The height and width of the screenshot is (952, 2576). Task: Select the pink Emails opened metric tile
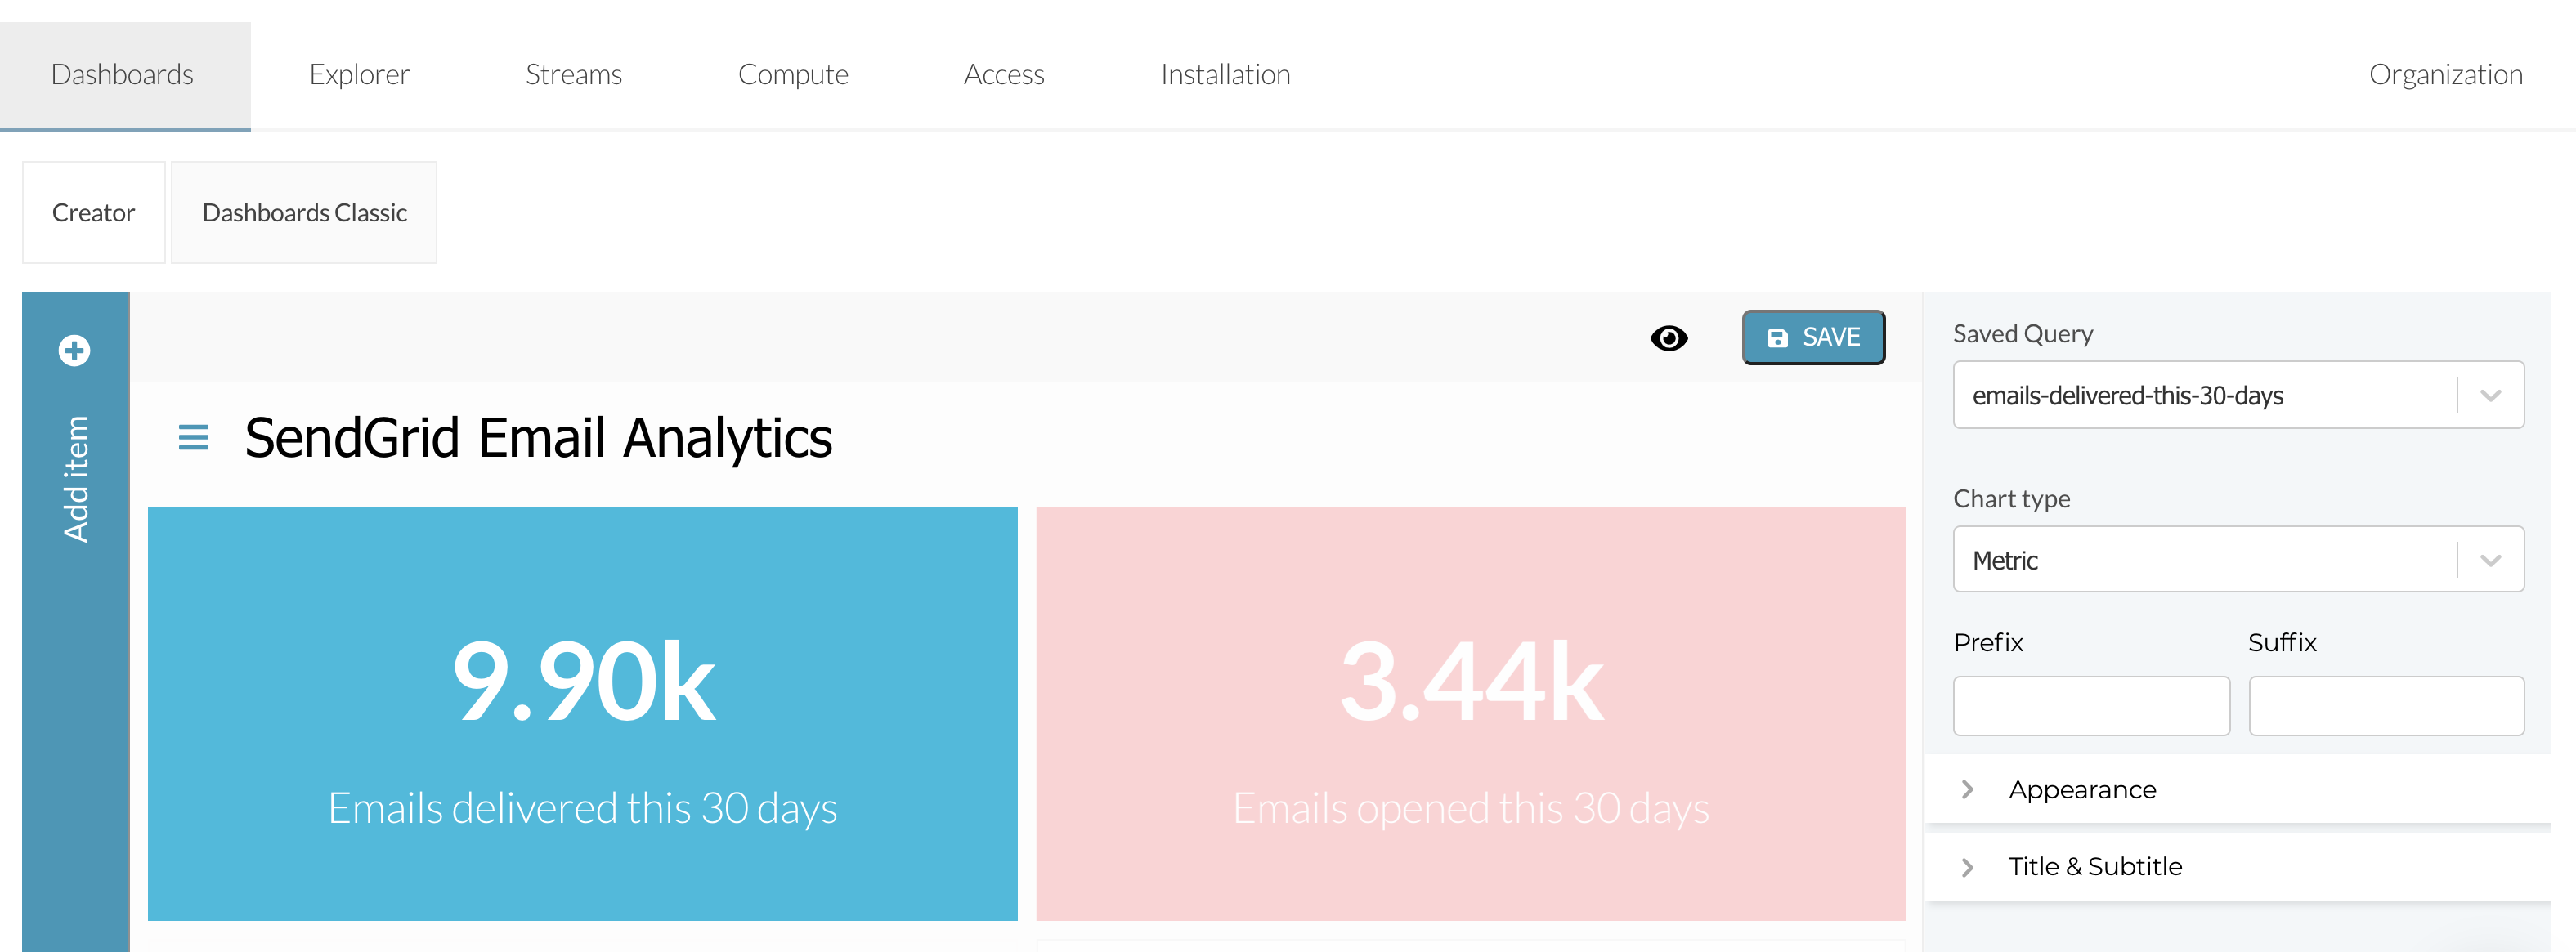click(x=1470, y=714)
